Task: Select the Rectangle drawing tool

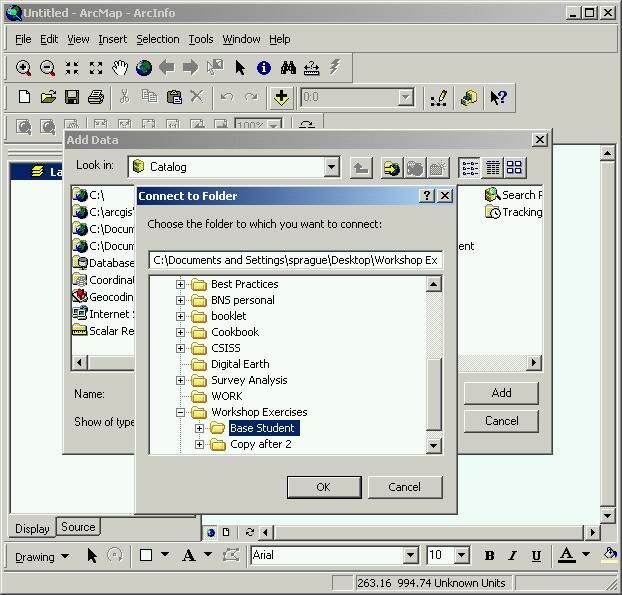Action: click(146, 555)
